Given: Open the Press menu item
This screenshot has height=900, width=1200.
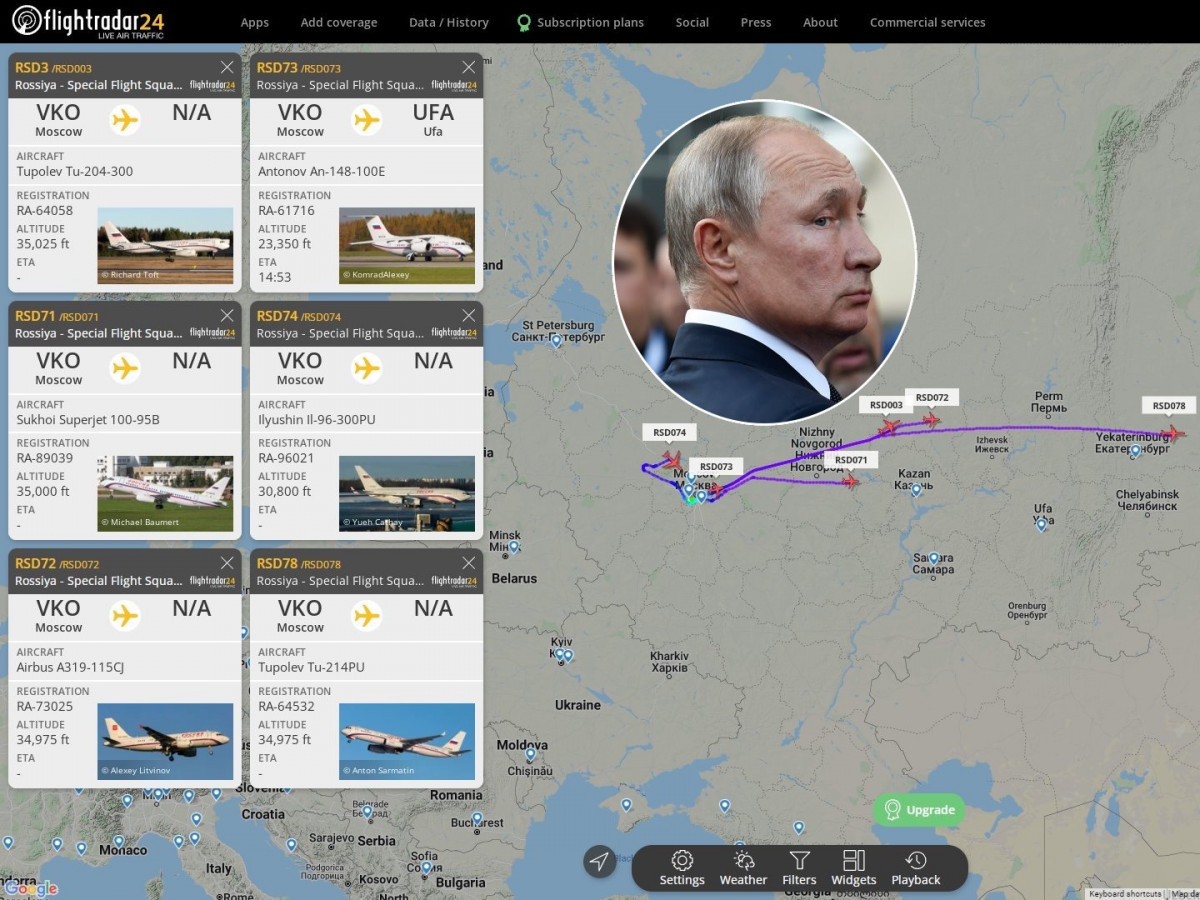Looking at the screenshot, I should pyautogui.click(x=756, y=22).
